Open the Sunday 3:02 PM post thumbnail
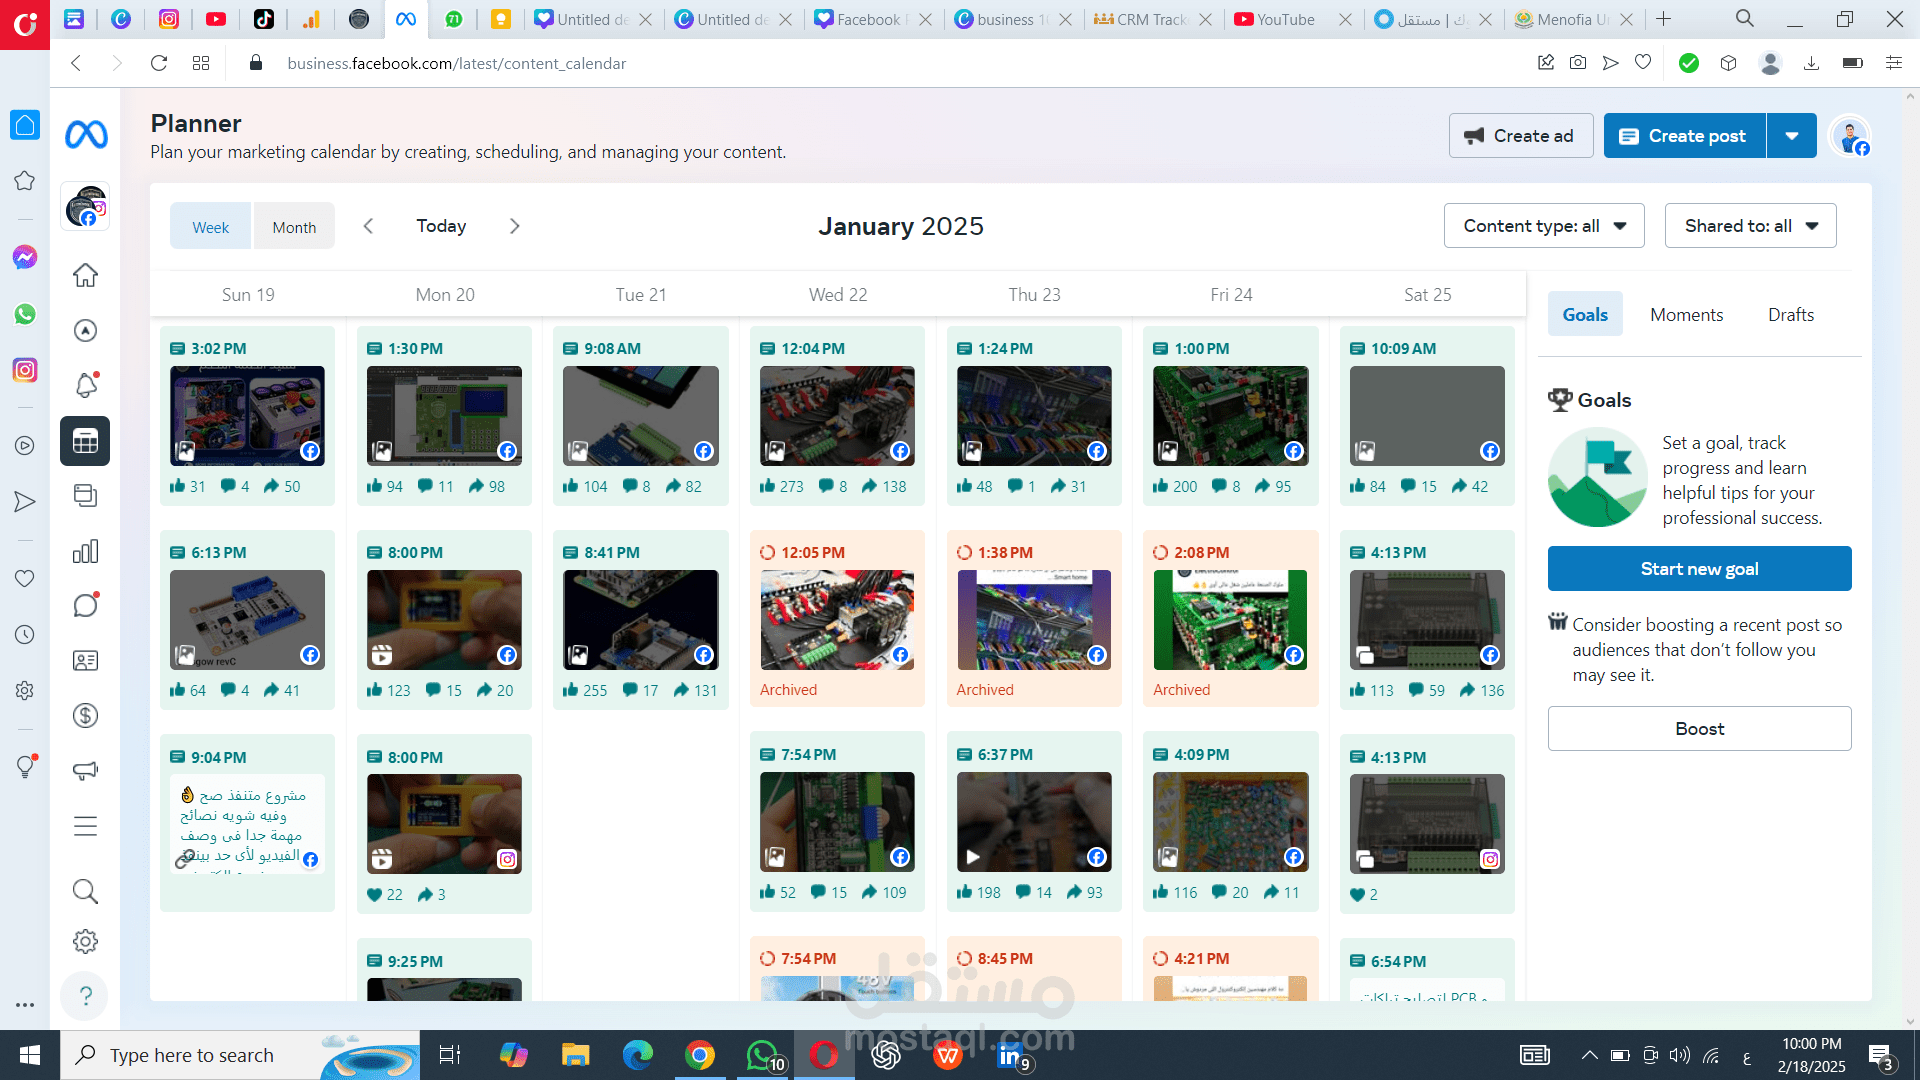1920x1080 pixels. click(x=247, y=415)
